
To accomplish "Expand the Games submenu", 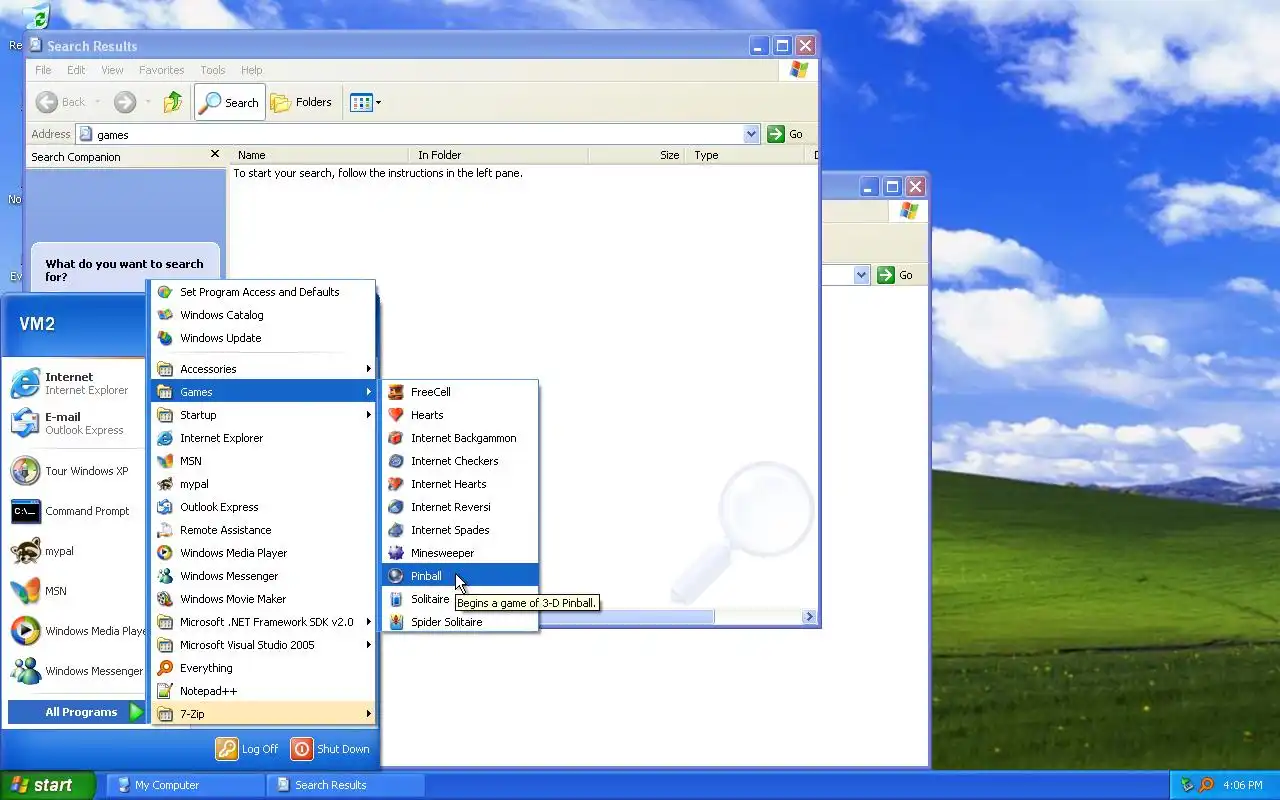I will click(x=263, y=392).
